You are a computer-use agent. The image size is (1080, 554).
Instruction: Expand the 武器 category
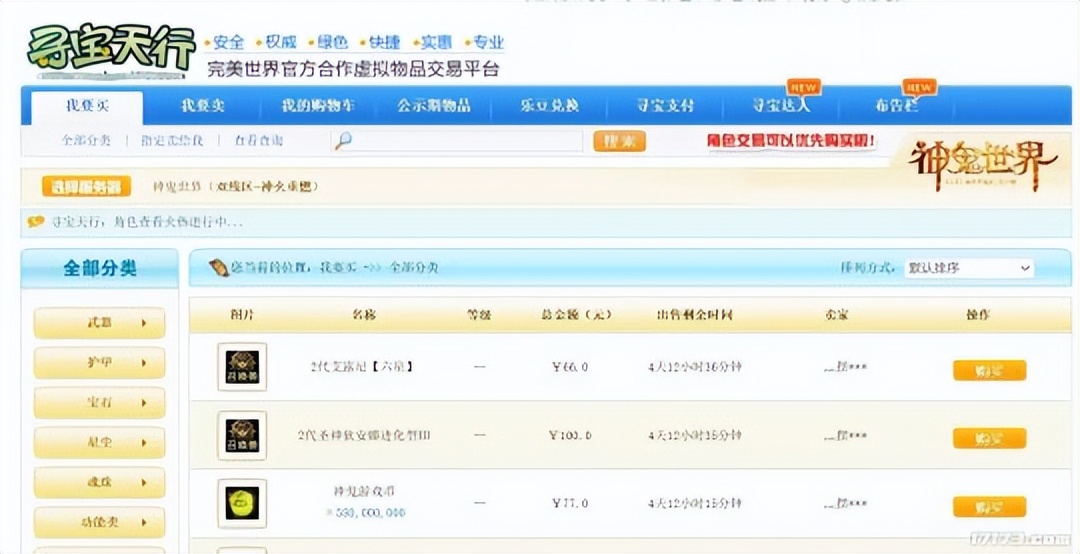point(99,322)
